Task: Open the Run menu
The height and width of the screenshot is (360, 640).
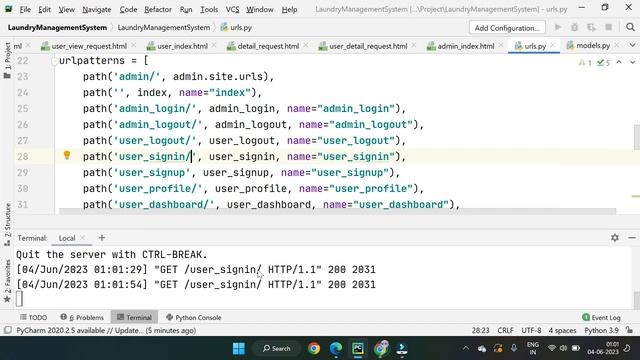Action: tap(186, 9)
